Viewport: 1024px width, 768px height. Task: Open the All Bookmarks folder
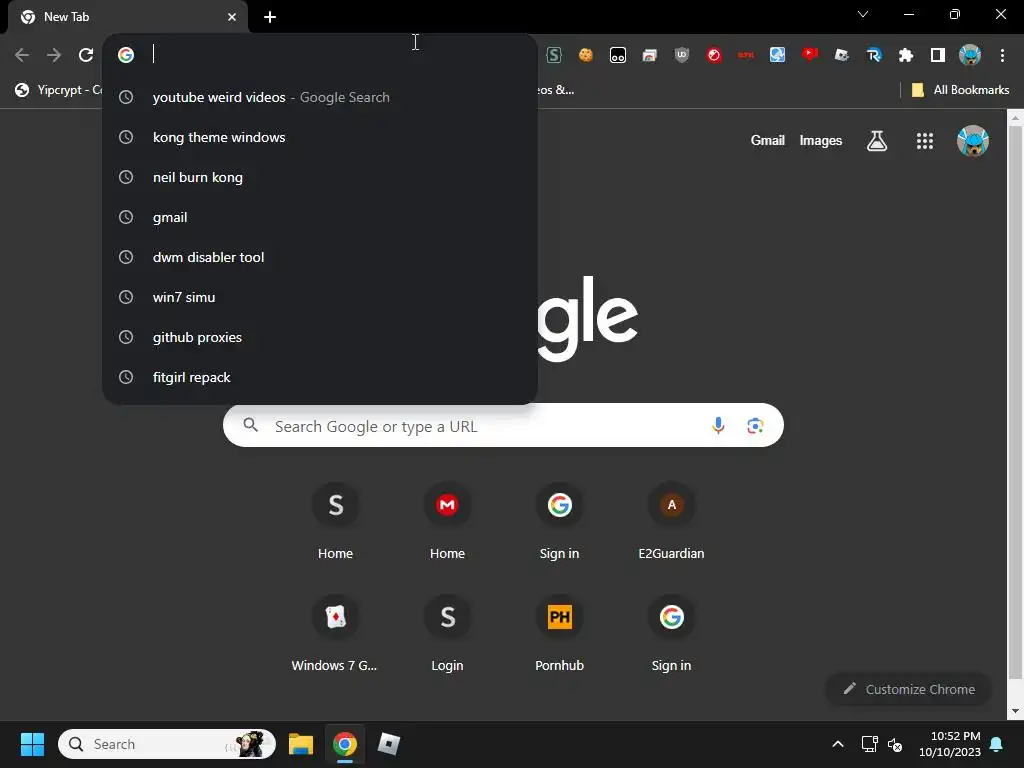pyautogui.click(x=960, y=90)
